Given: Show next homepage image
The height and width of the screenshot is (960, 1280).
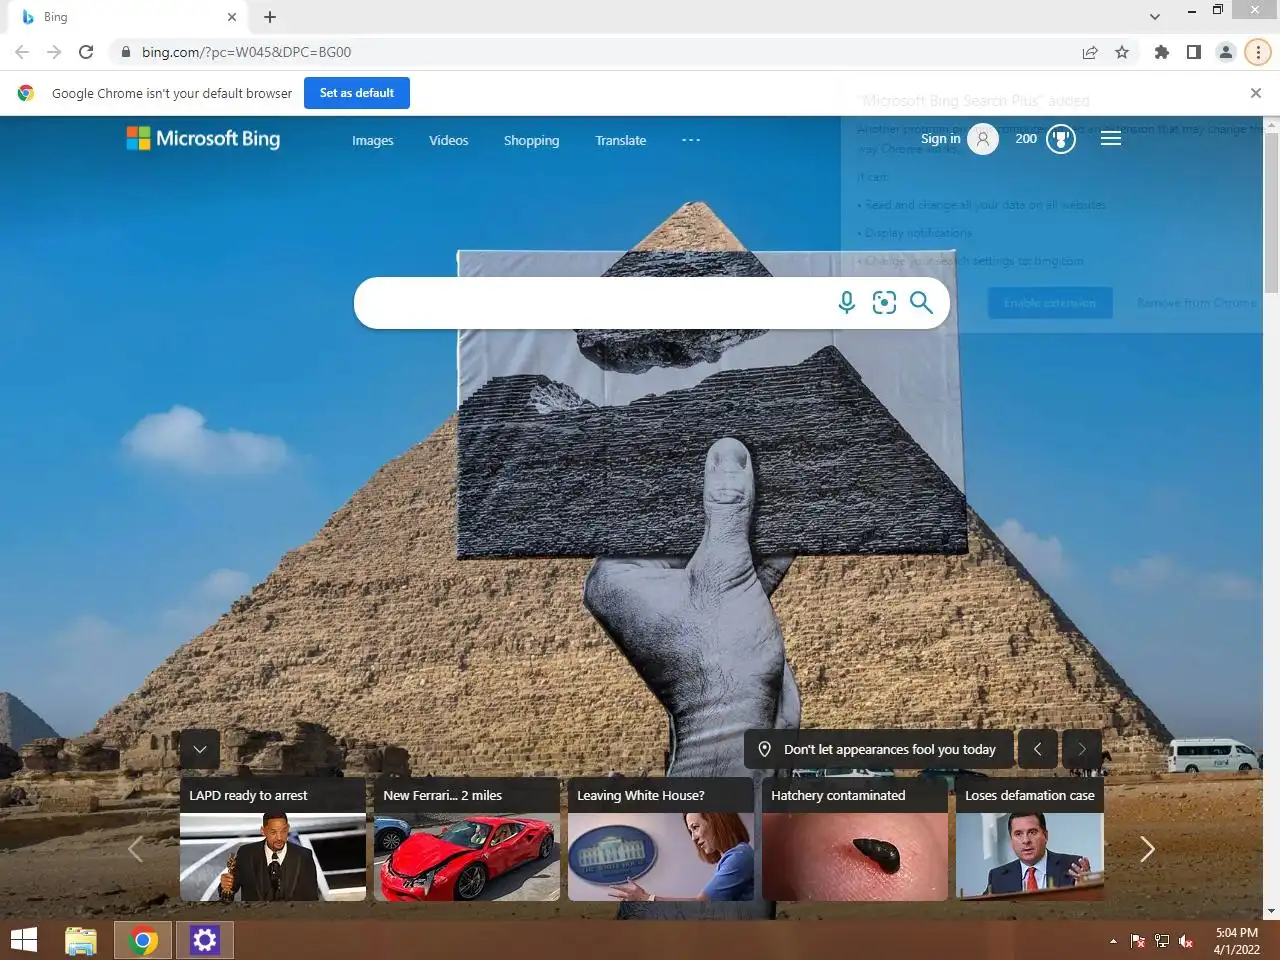Looking at the screenshot, I should [1082, 749].
